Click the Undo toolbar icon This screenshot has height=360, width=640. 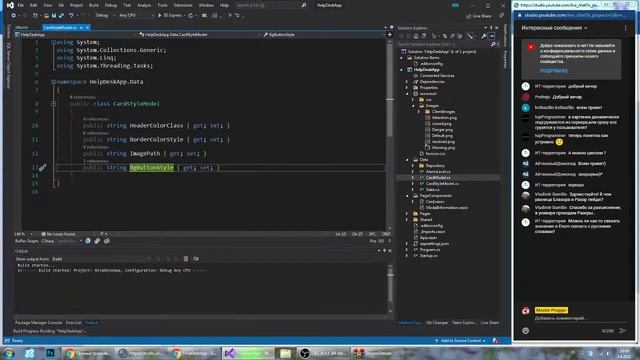click(x=71, y=16)
